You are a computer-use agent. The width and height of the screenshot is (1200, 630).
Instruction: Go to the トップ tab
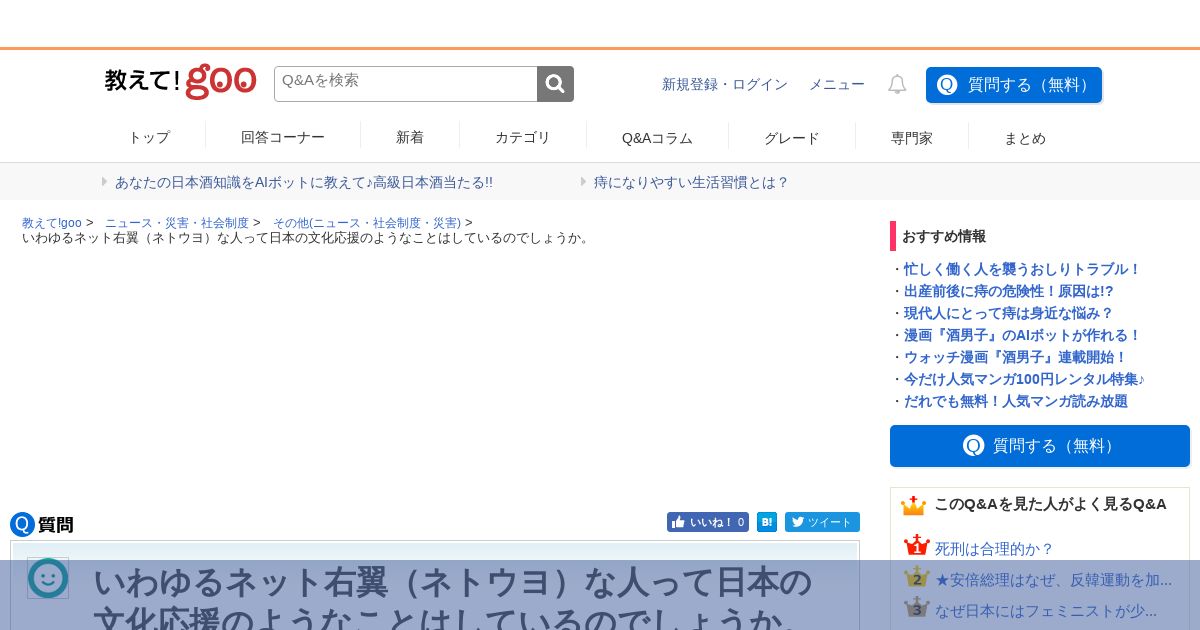click(149, 138)
